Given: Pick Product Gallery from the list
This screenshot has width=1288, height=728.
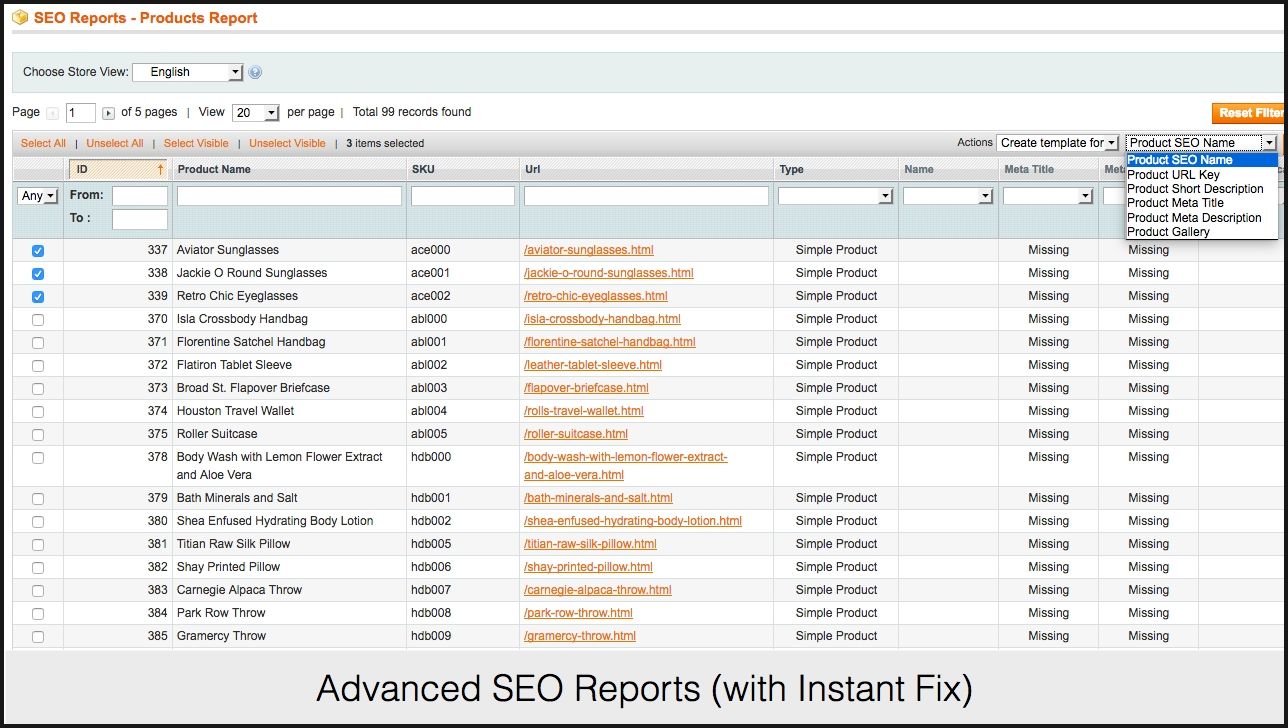Looking at the screenshot, I should pyautogui.click(x=1168, y=232).
